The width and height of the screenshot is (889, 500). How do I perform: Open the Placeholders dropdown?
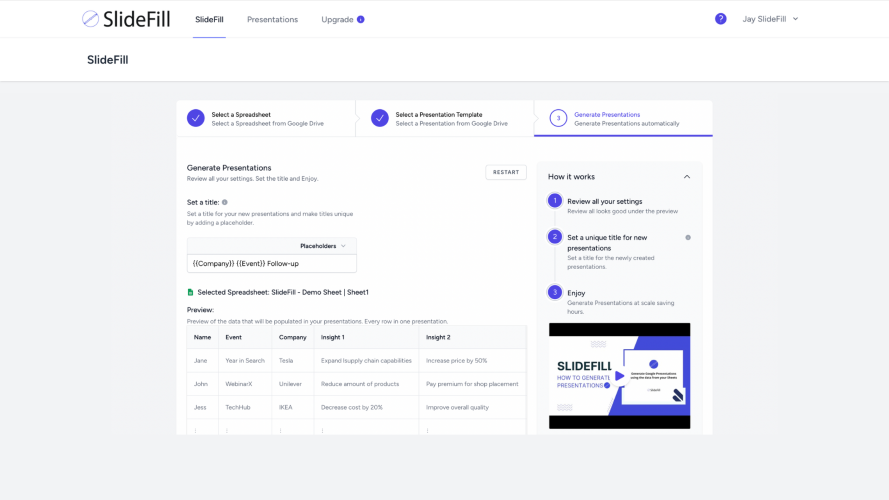[x=323, y=246]
